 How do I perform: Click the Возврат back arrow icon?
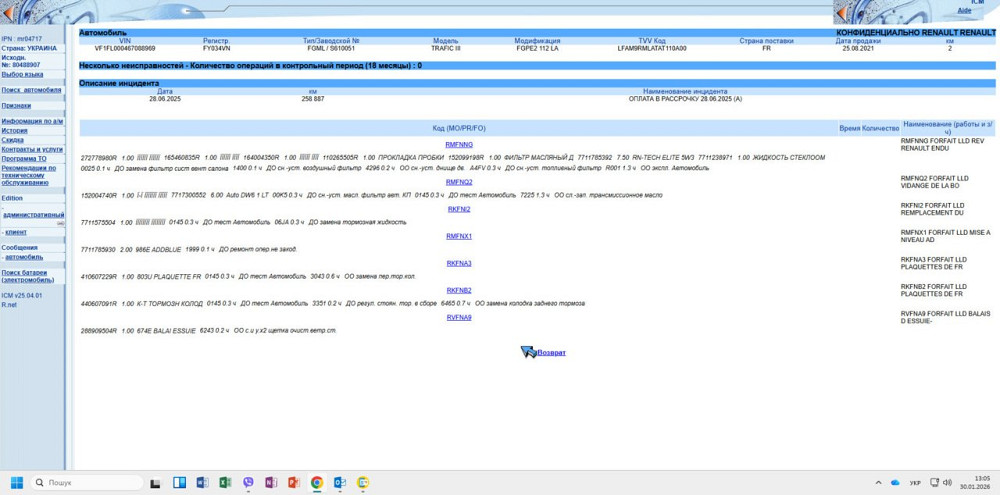[527, 352]
